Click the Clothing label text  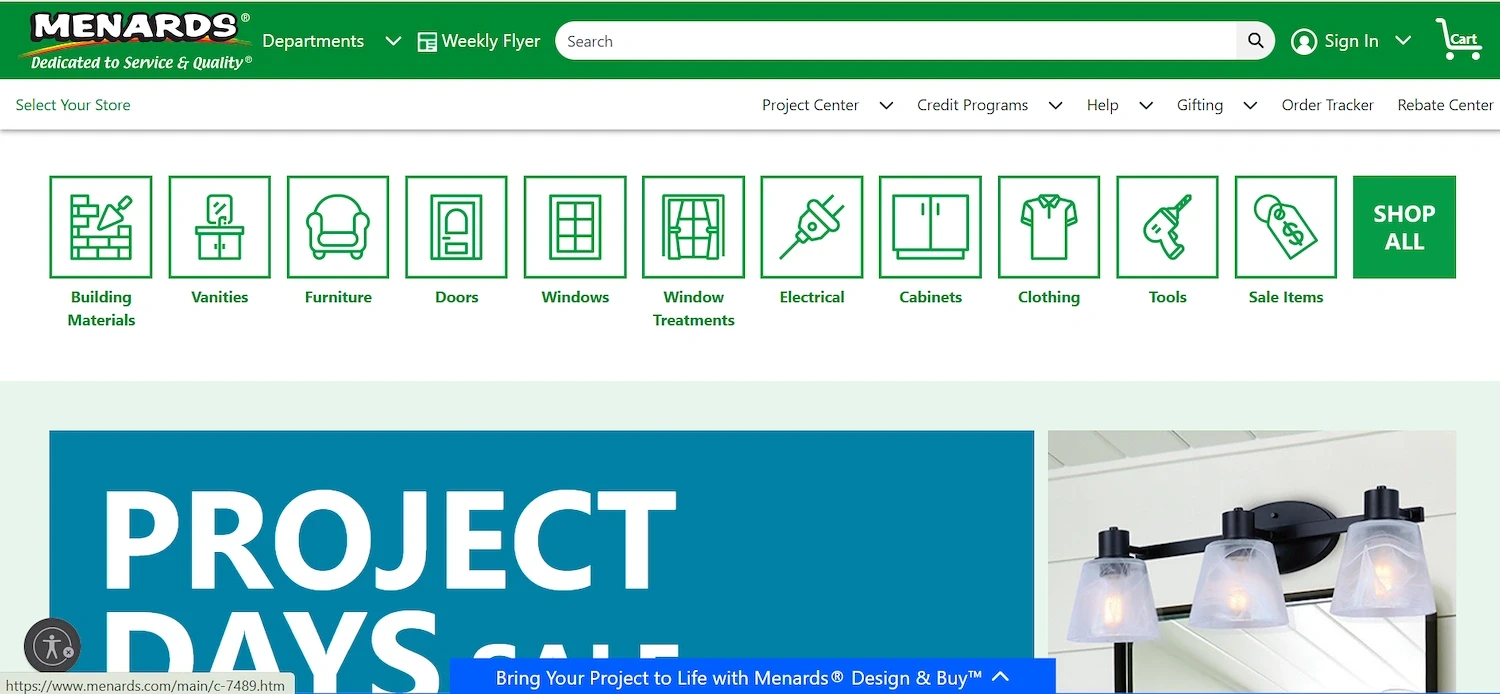click(x=1049, y=297)
